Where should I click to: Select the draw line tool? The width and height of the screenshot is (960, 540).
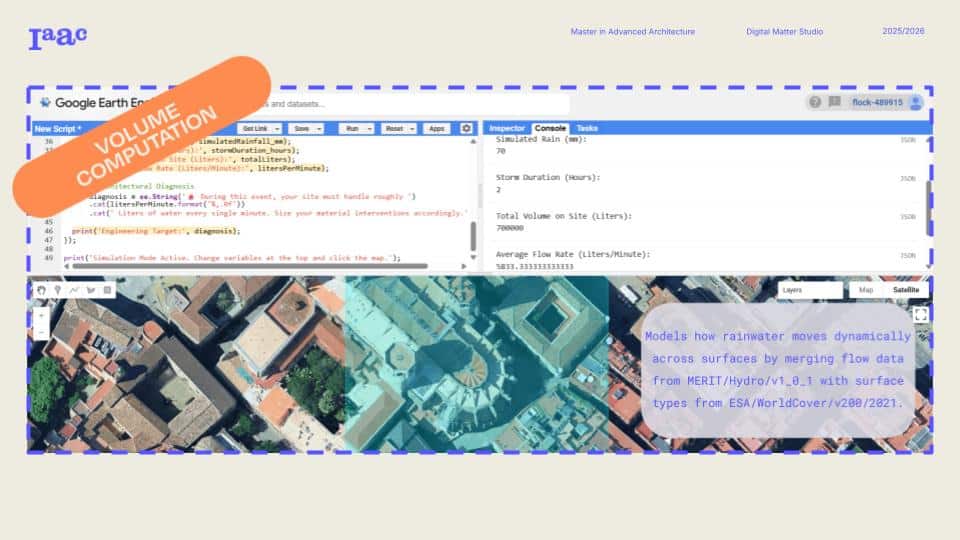pos(75,290)
